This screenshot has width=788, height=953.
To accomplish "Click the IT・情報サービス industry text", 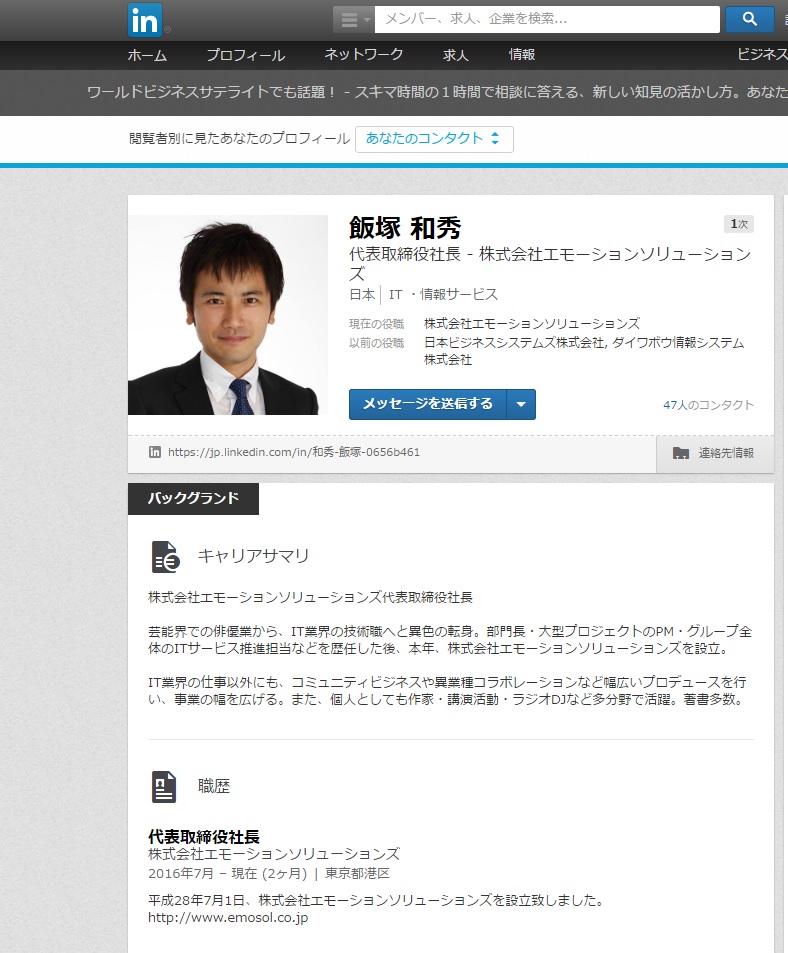I will pos(444,295).
